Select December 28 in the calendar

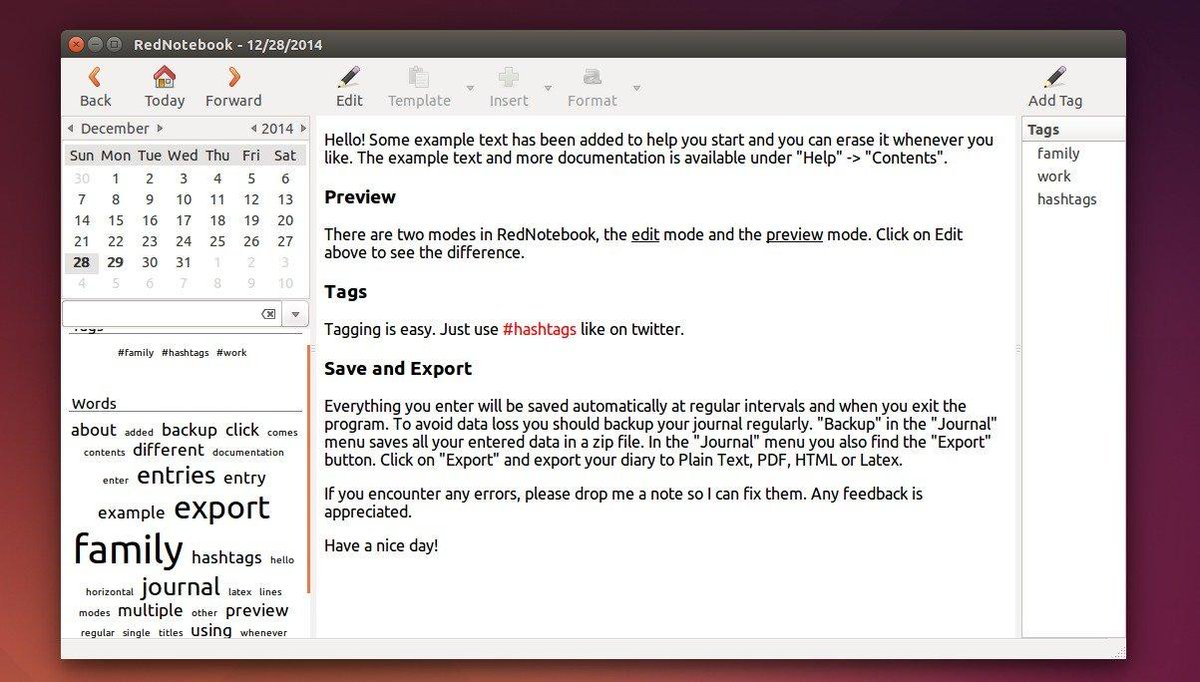pyautogui.click(x=81, y=262)
